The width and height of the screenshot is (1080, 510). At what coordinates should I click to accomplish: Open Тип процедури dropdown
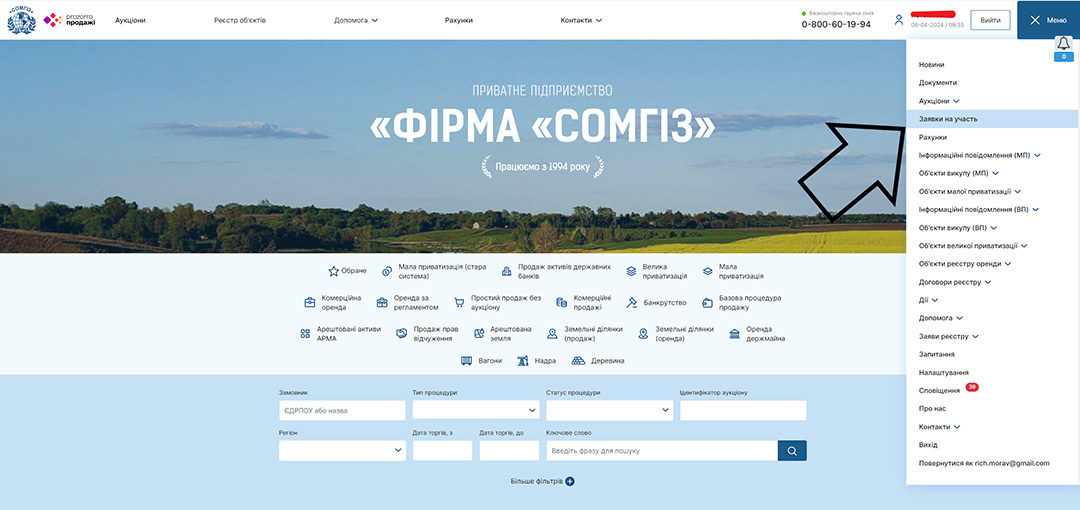click(476, 410)
